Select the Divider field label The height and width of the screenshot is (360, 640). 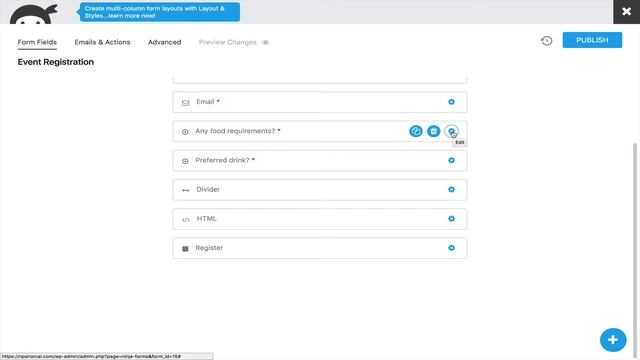208,189
